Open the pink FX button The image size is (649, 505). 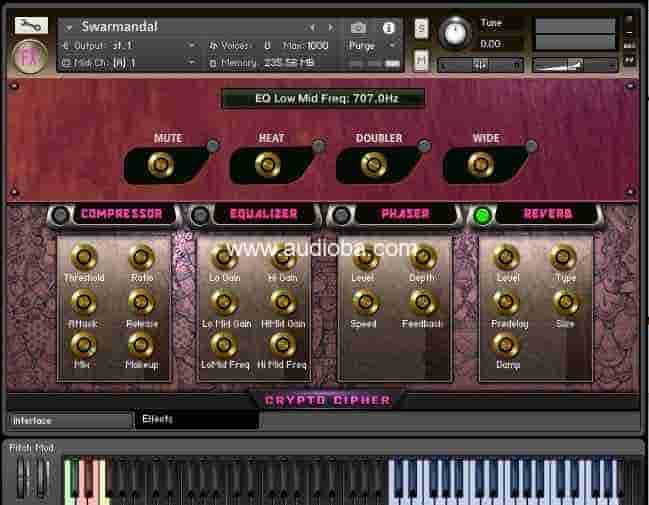click(31, 55)
